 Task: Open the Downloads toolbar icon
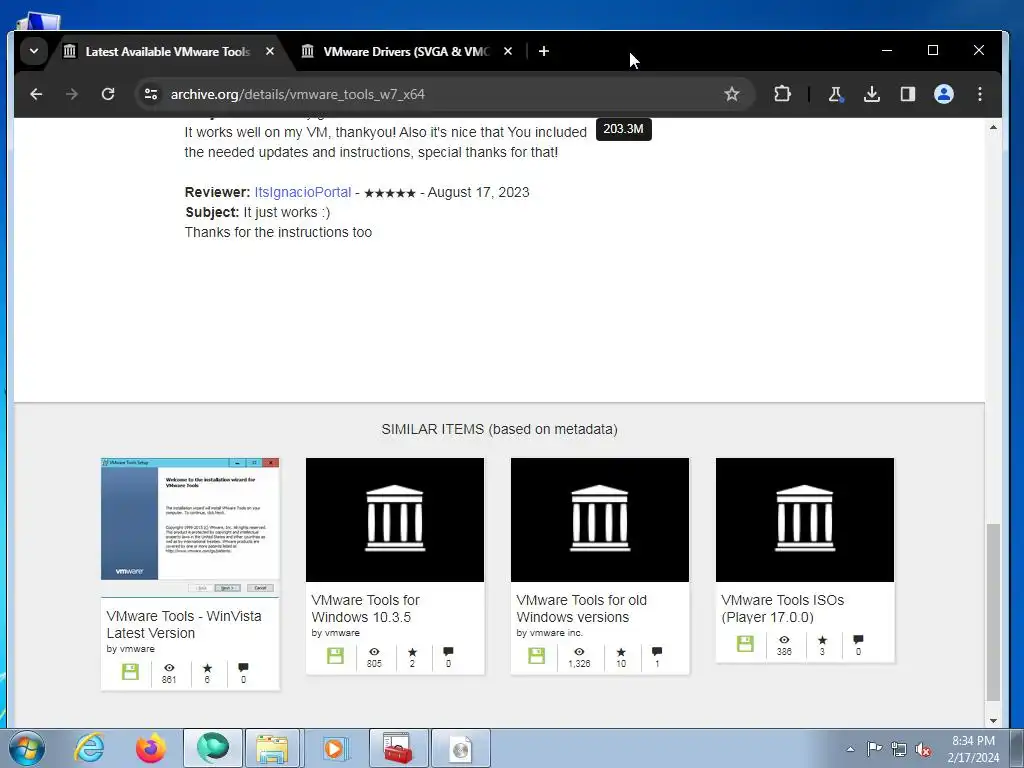pos(872,94)
